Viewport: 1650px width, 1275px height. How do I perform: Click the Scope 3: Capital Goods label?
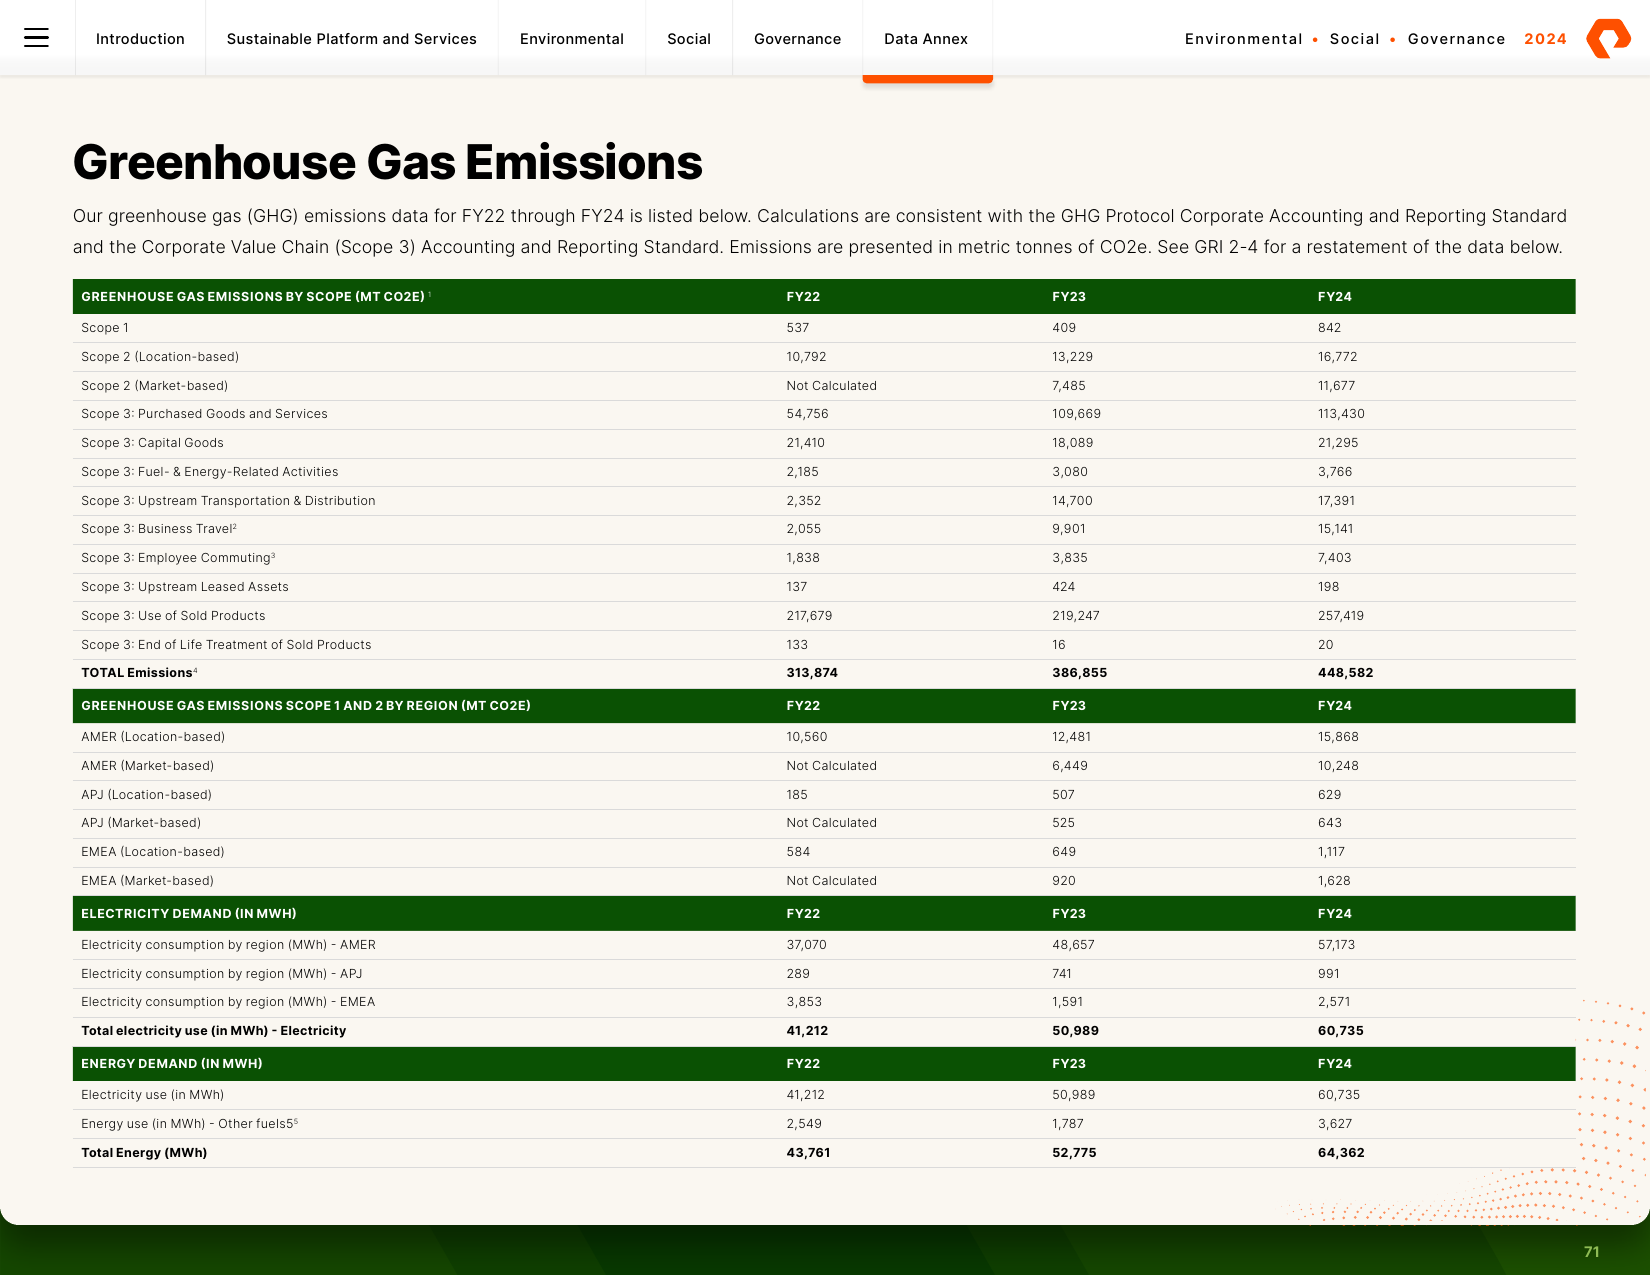(152, 443)
